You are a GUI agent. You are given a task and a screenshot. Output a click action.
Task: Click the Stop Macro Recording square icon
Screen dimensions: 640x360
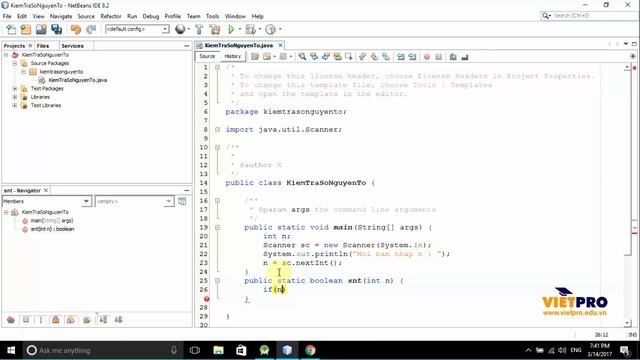(439, 57)
